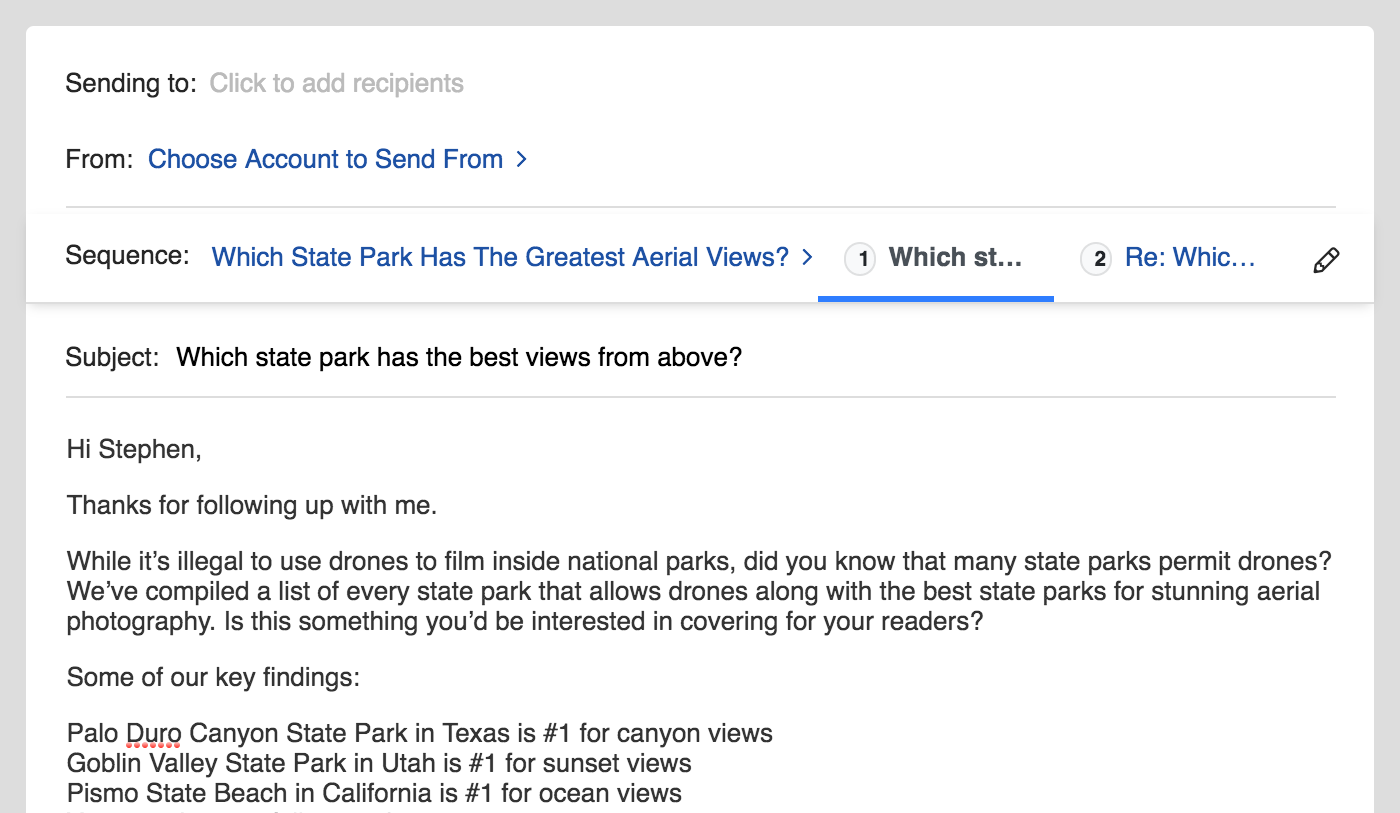Click the pencil edit icon
1400x813 pixels.
(1325, 260)
